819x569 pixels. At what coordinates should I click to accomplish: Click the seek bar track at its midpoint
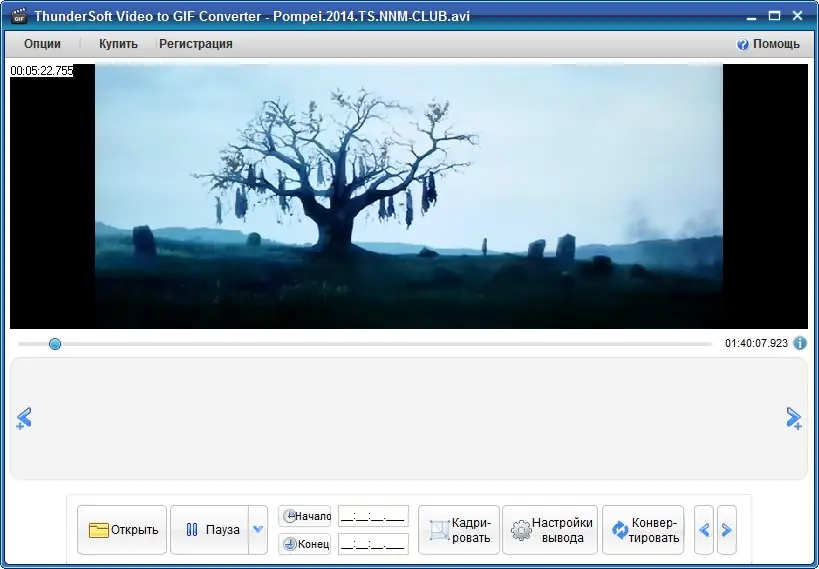point(365,344)
